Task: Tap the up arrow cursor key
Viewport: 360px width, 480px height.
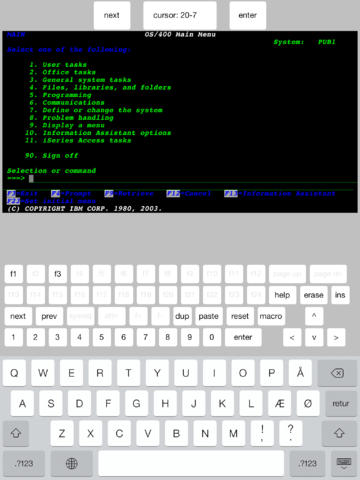Action: (314, 316)
